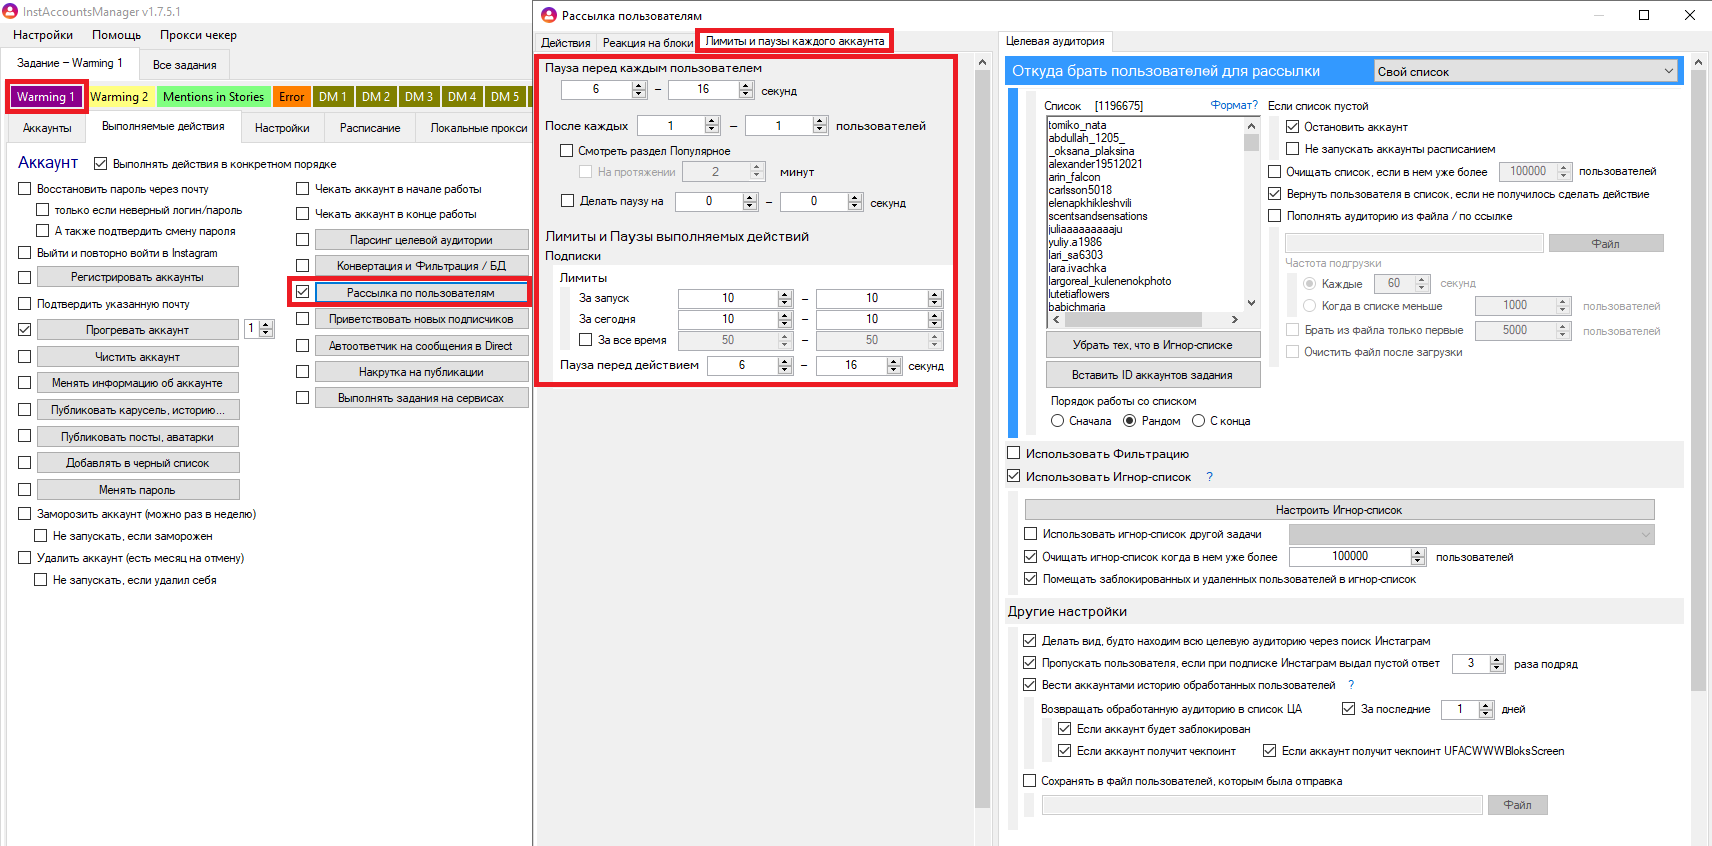Click the Прогревать аккаунт button

pyautogui.click(x=138, y=330)
